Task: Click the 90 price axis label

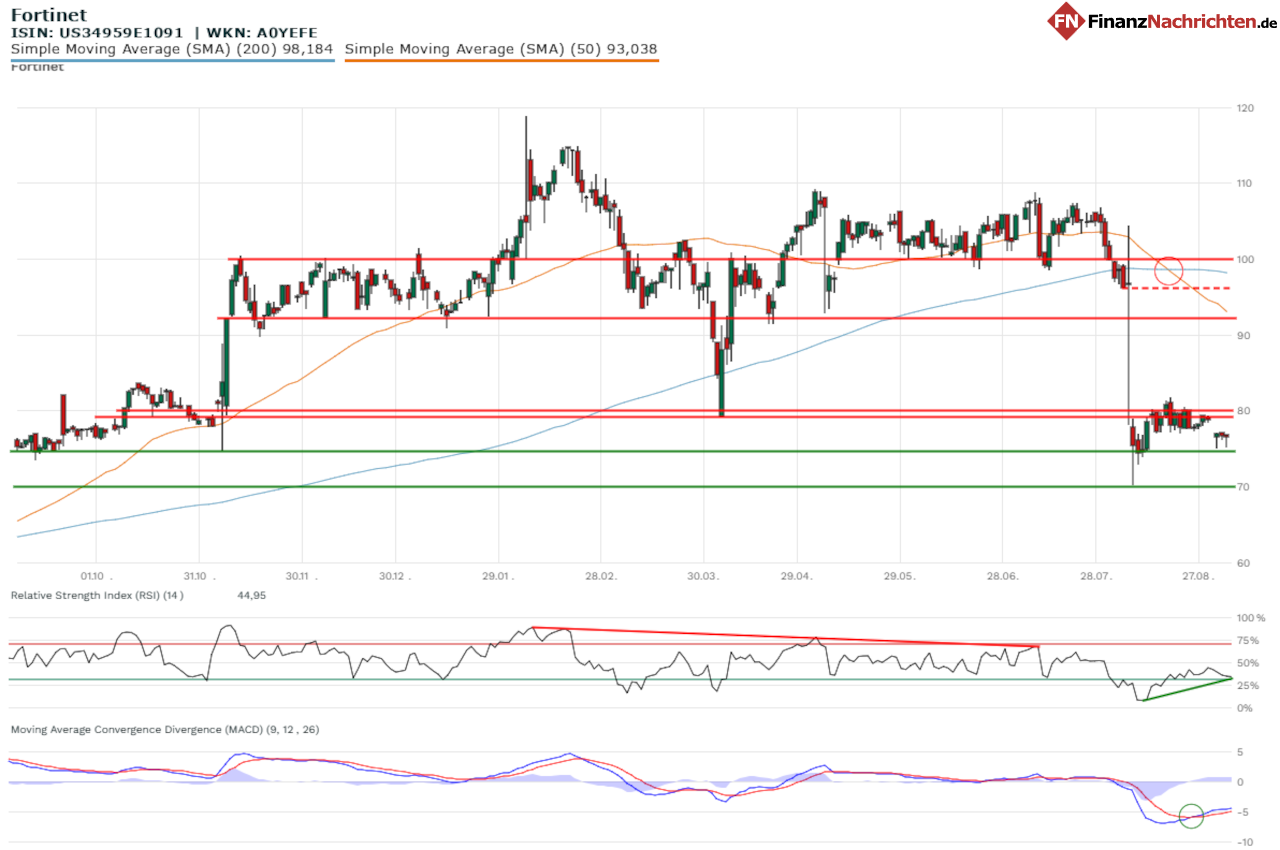Action: tap(1243, 335)
